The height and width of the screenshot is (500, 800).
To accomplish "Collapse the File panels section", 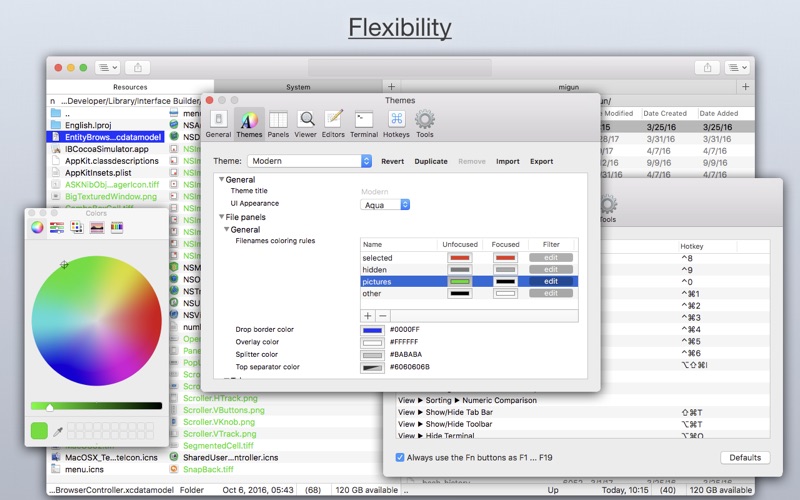I will 222,217.
